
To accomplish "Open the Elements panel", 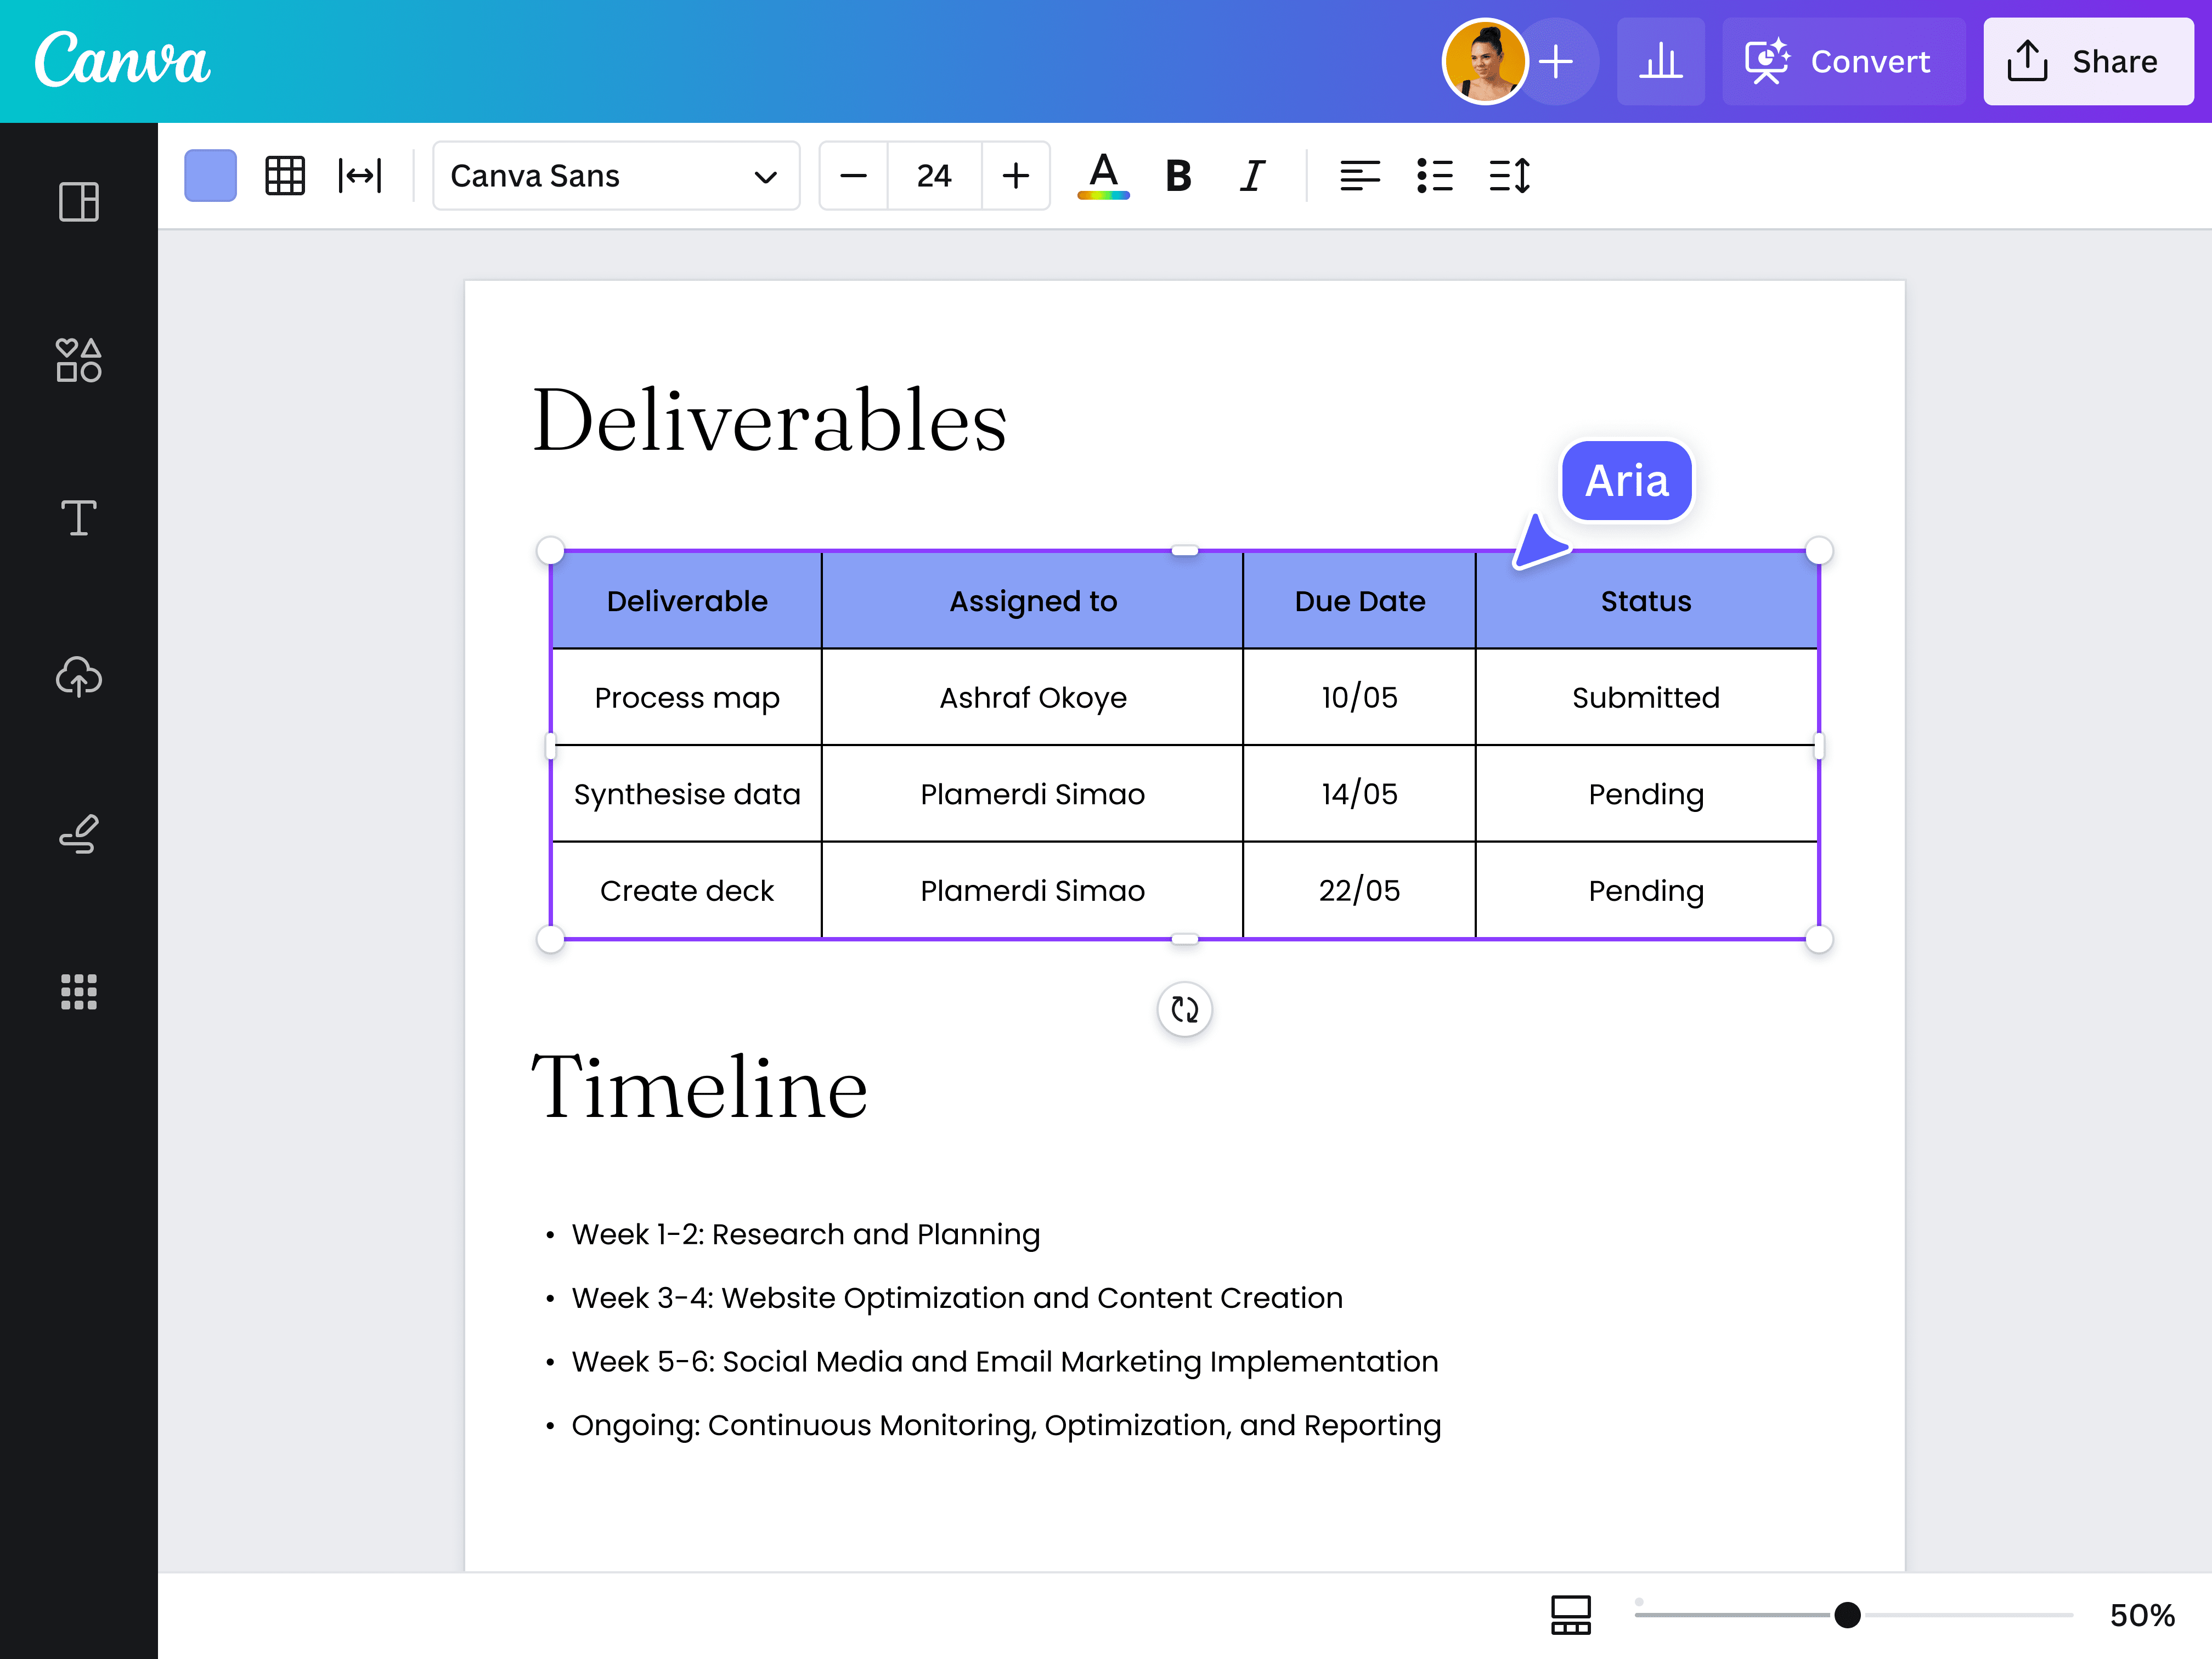I will [78, 362].
